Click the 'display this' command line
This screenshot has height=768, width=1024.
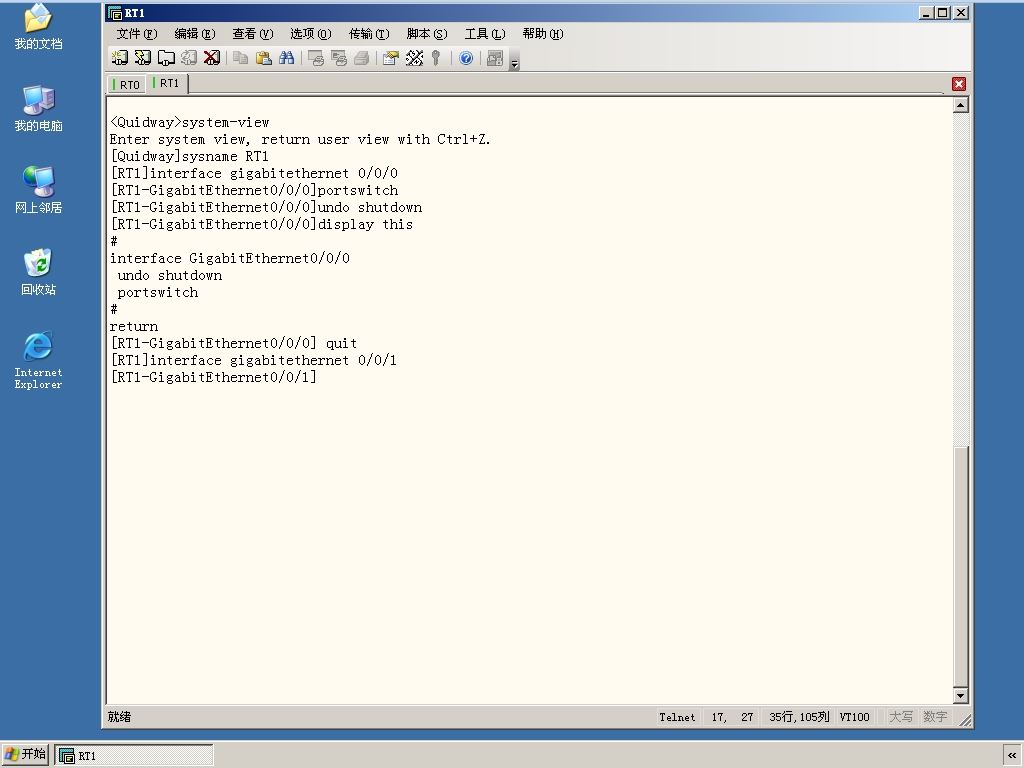point(262,225)
